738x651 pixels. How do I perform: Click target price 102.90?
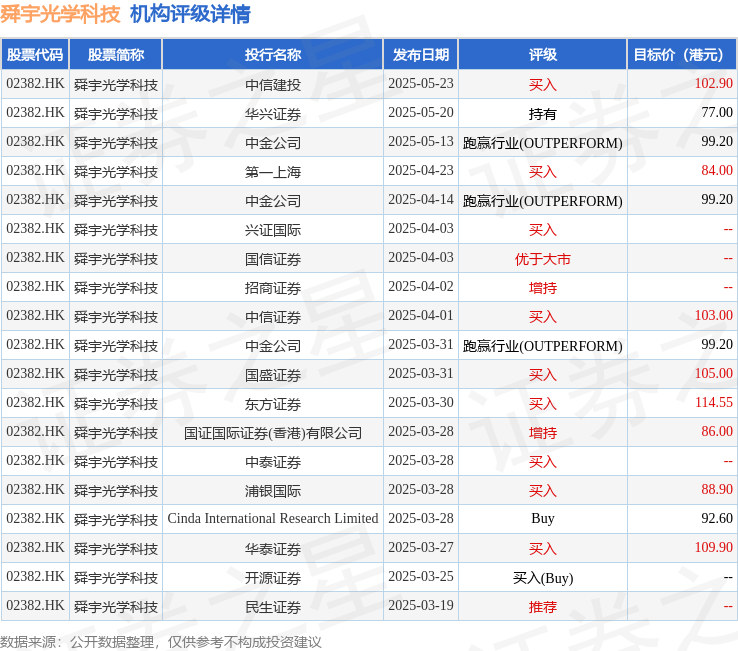coord(714,83)
